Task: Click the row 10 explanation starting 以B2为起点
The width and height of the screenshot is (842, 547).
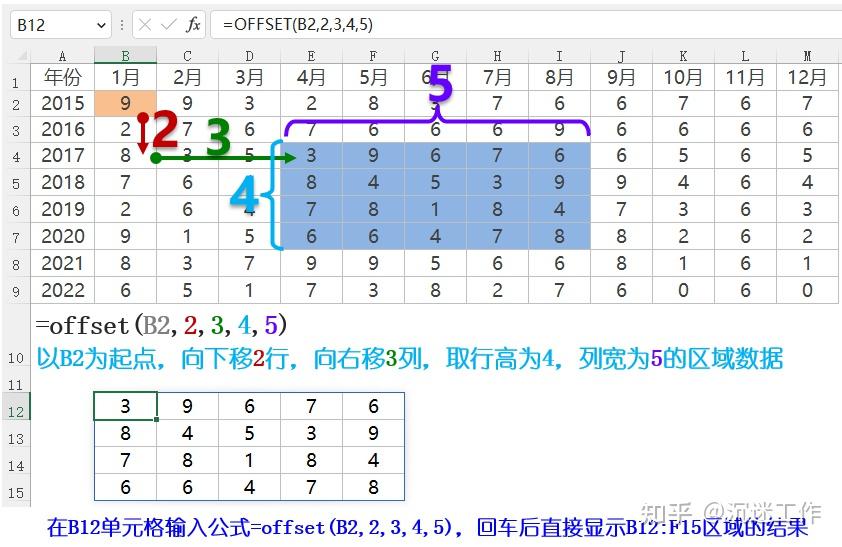Action: click(409, 359)
